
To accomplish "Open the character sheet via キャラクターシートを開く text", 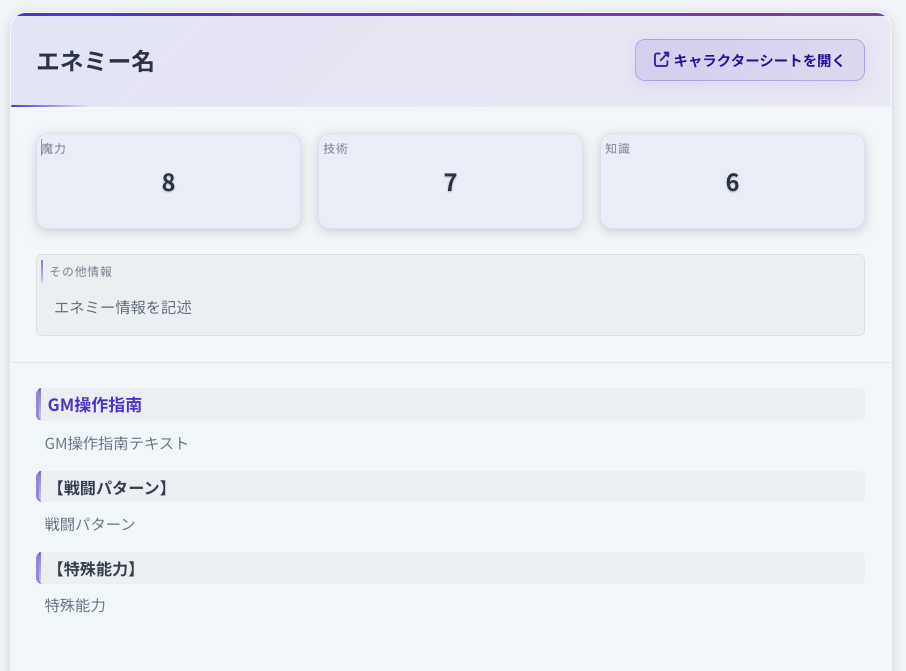I will coord(759,61).
